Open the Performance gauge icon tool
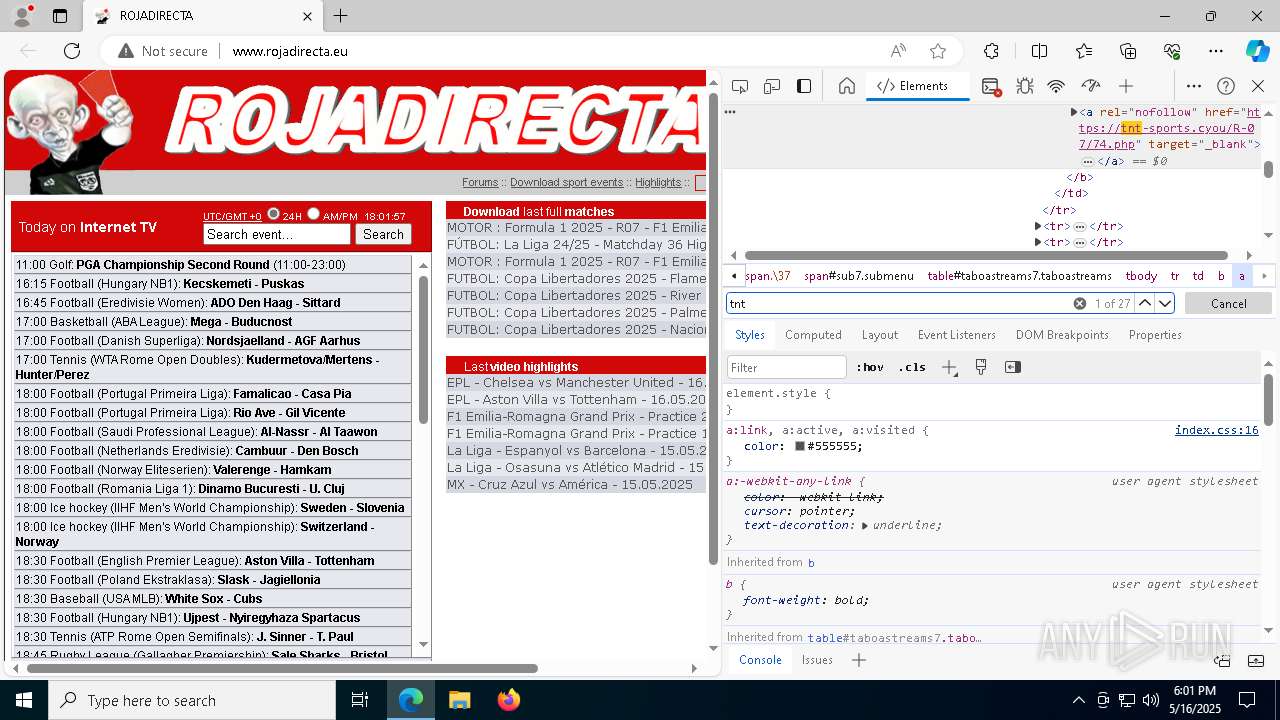 point(1091,86)
